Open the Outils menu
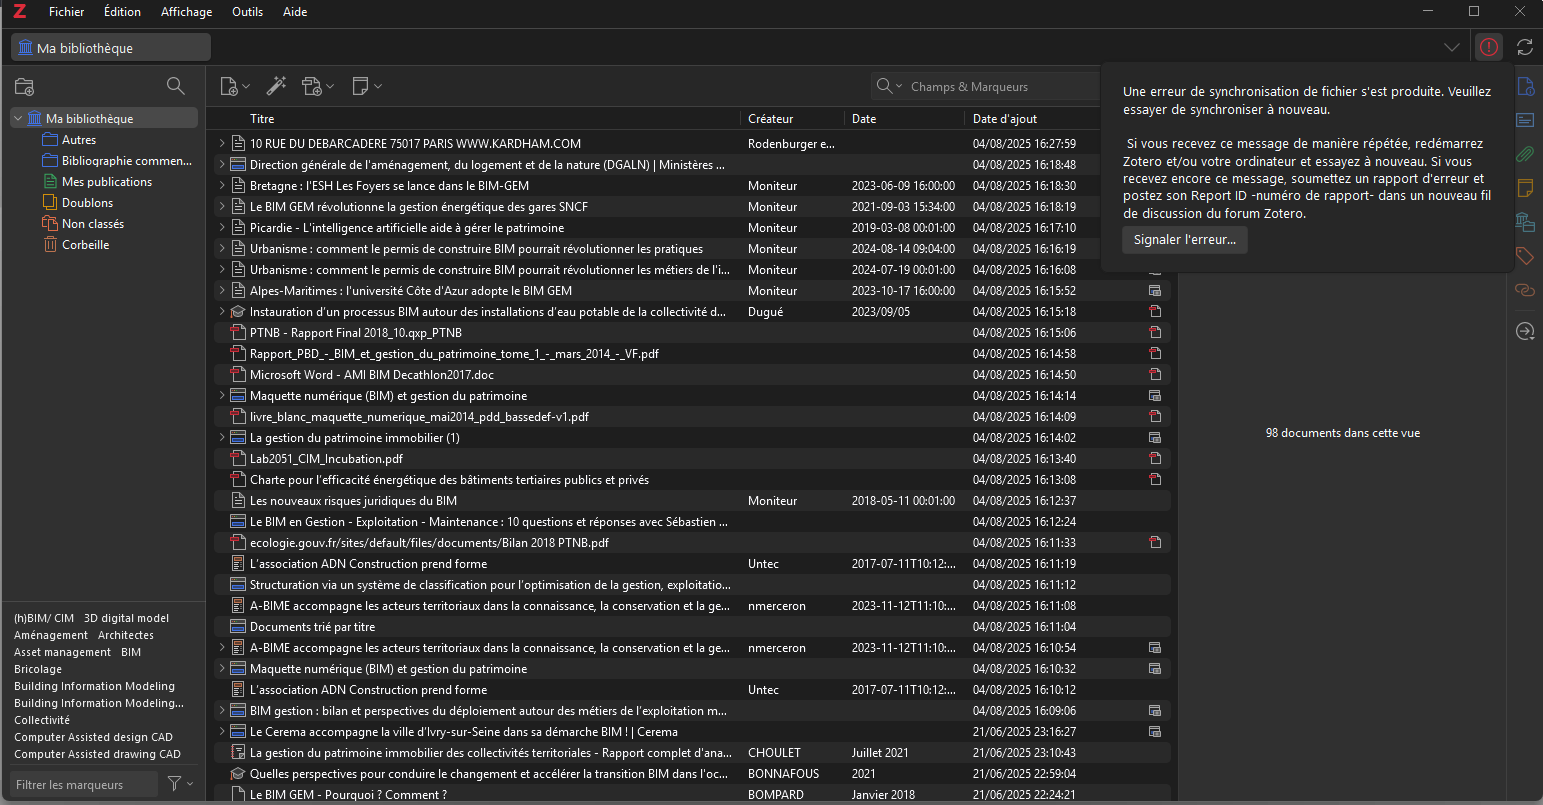This screenshot has height=805, width=1543. pyautogui.click(x=247, y=12)
